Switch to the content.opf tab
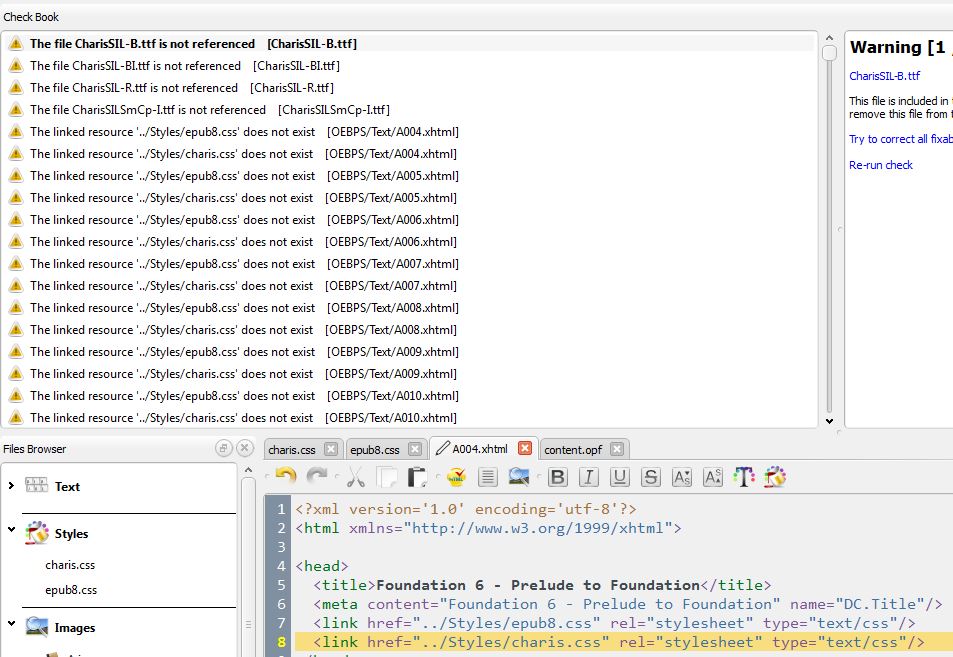This screenshot has height=657, width=953. pos(573,450)
